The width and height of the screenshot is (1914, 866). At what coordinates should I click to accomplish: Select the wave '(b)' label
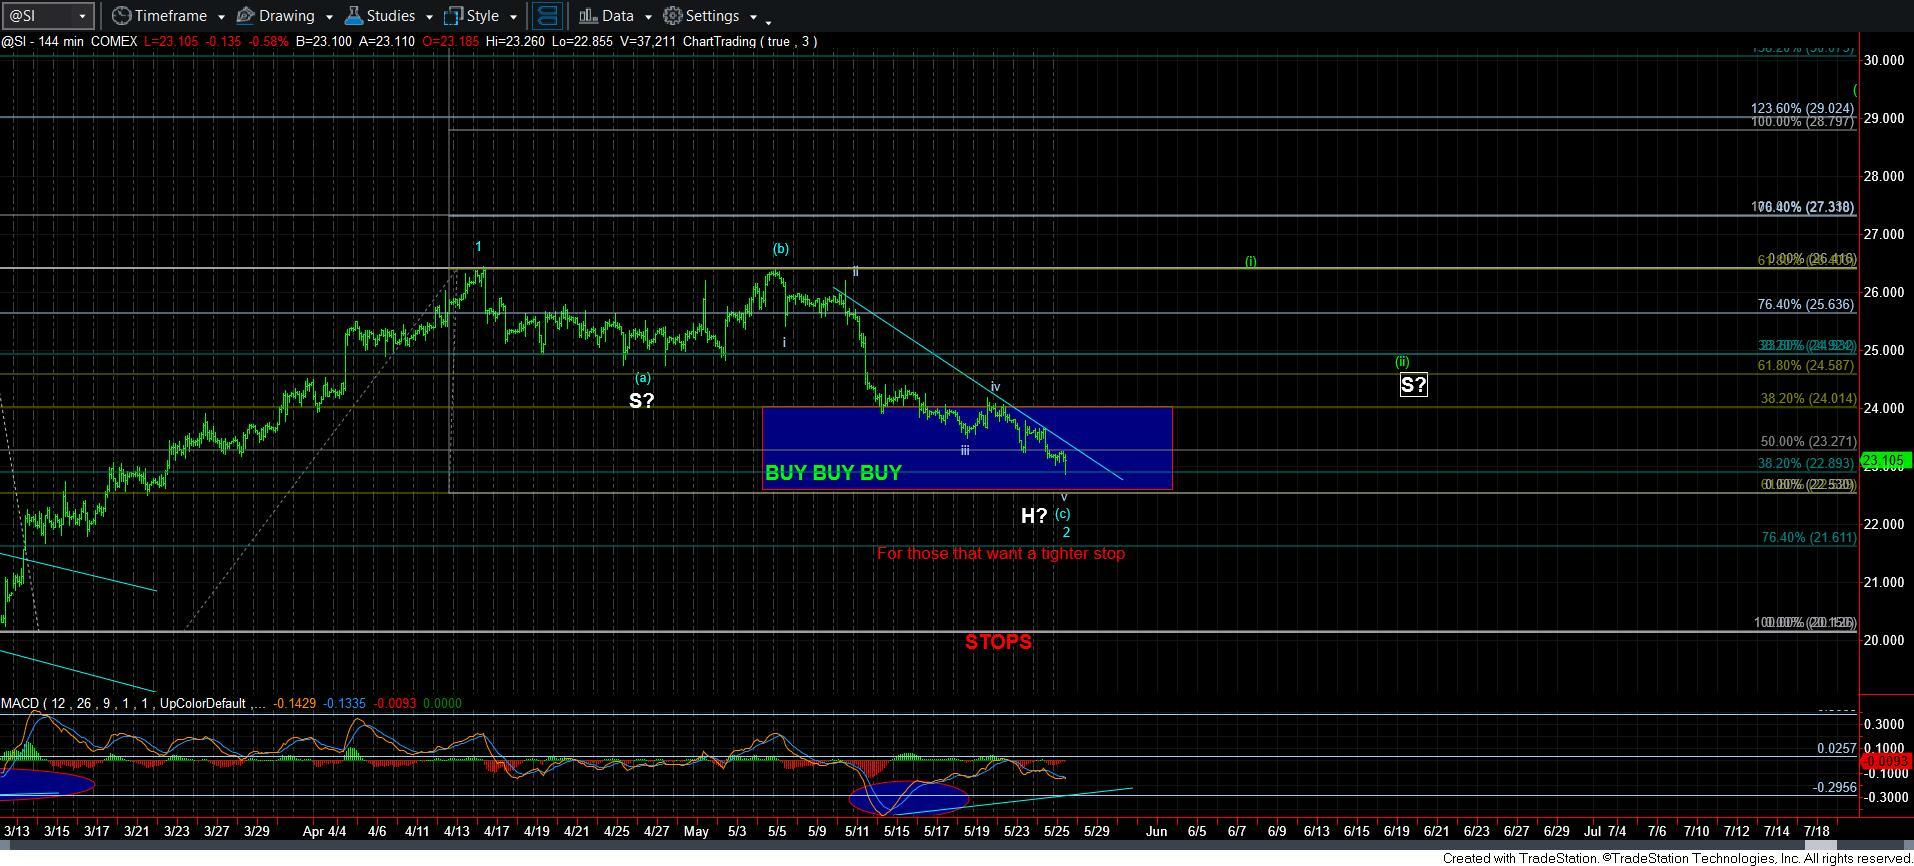tap(780, 249)
